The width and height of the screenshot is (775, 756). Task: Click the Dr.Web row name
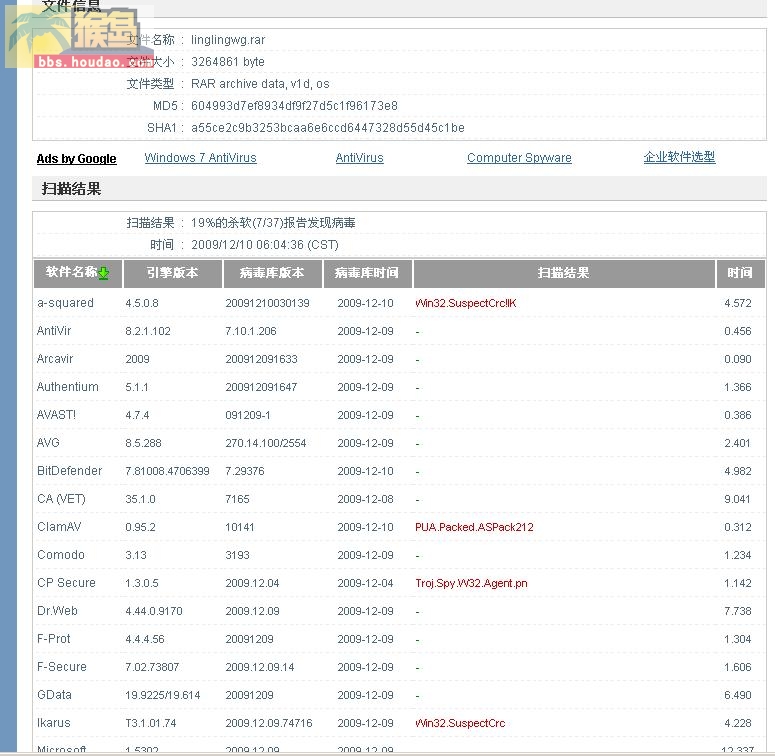tap(57, 611)
